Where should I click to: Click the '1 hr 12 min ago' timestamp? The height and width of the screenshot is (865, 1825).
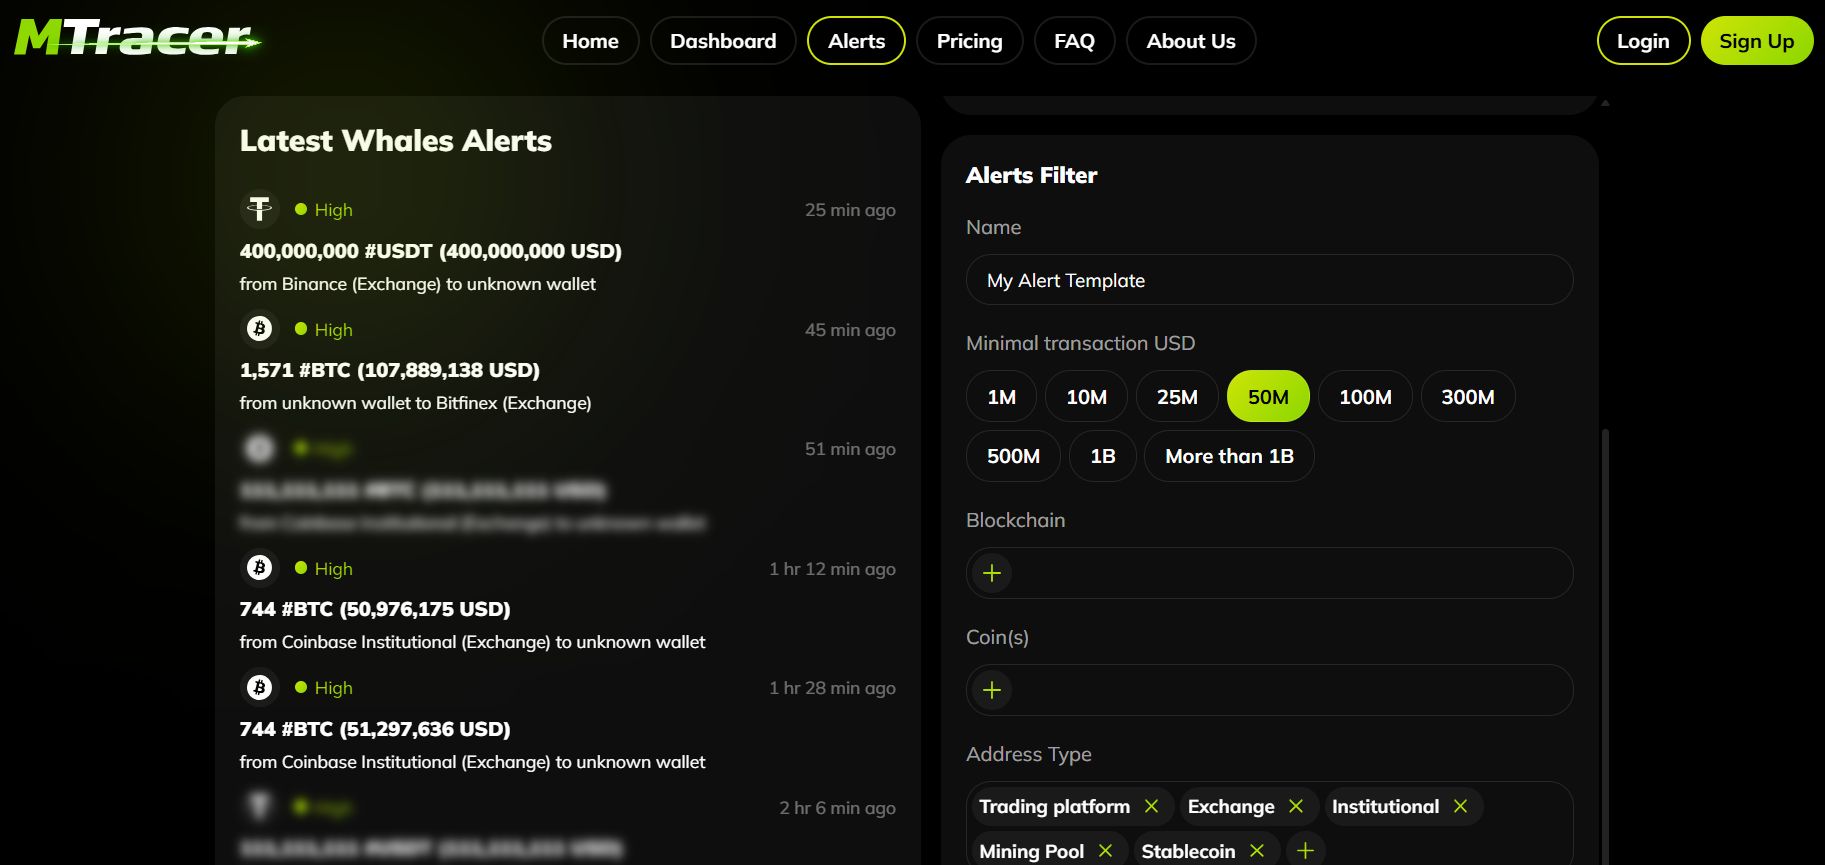(x=832, y=569)
